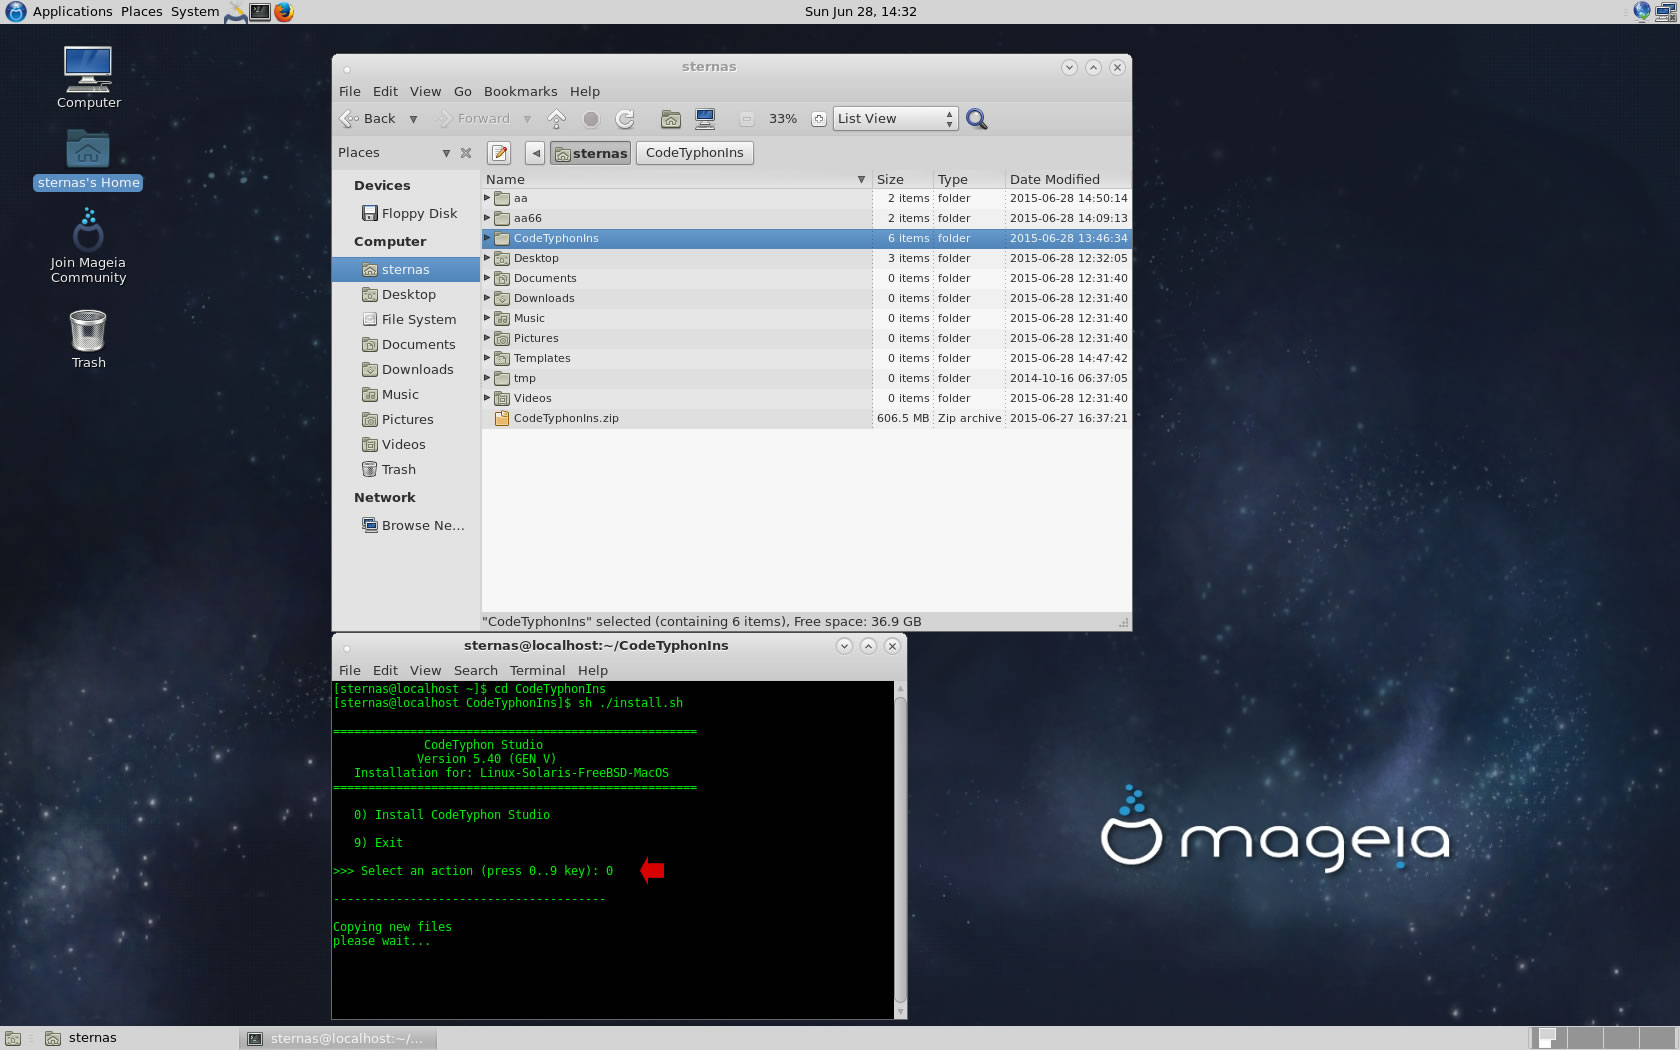Click the show desktop icon in the bottom panel

tap(13, 1038)
